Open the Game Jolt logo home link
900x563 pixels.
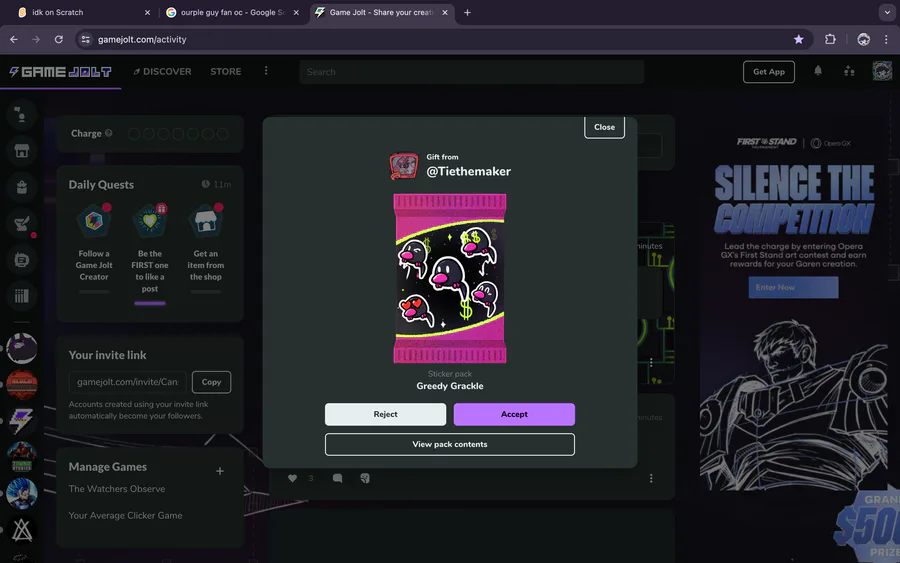pyautogui.click(x=60, y=72)
